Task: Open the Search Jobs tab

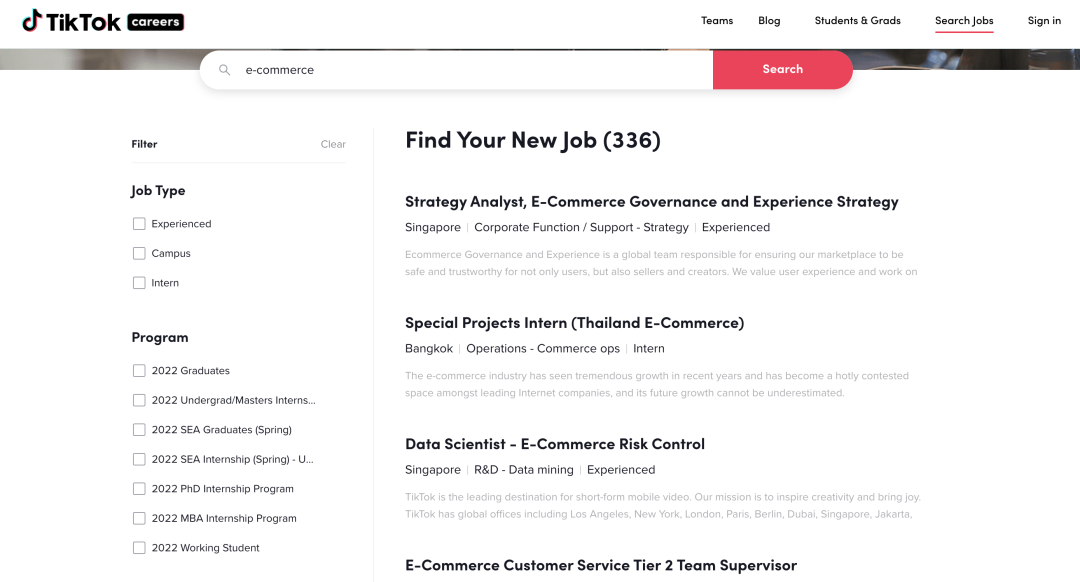Action: pos(964,21)
